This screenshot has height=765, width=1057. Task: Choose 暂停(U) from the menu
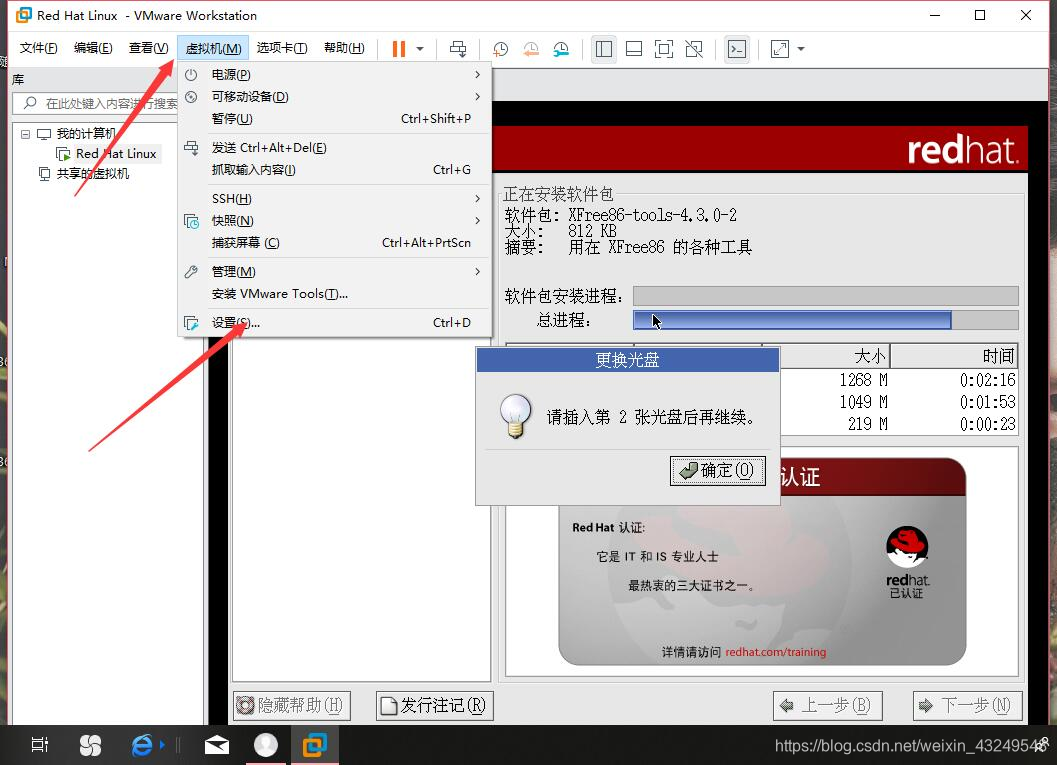coord(334,119)
